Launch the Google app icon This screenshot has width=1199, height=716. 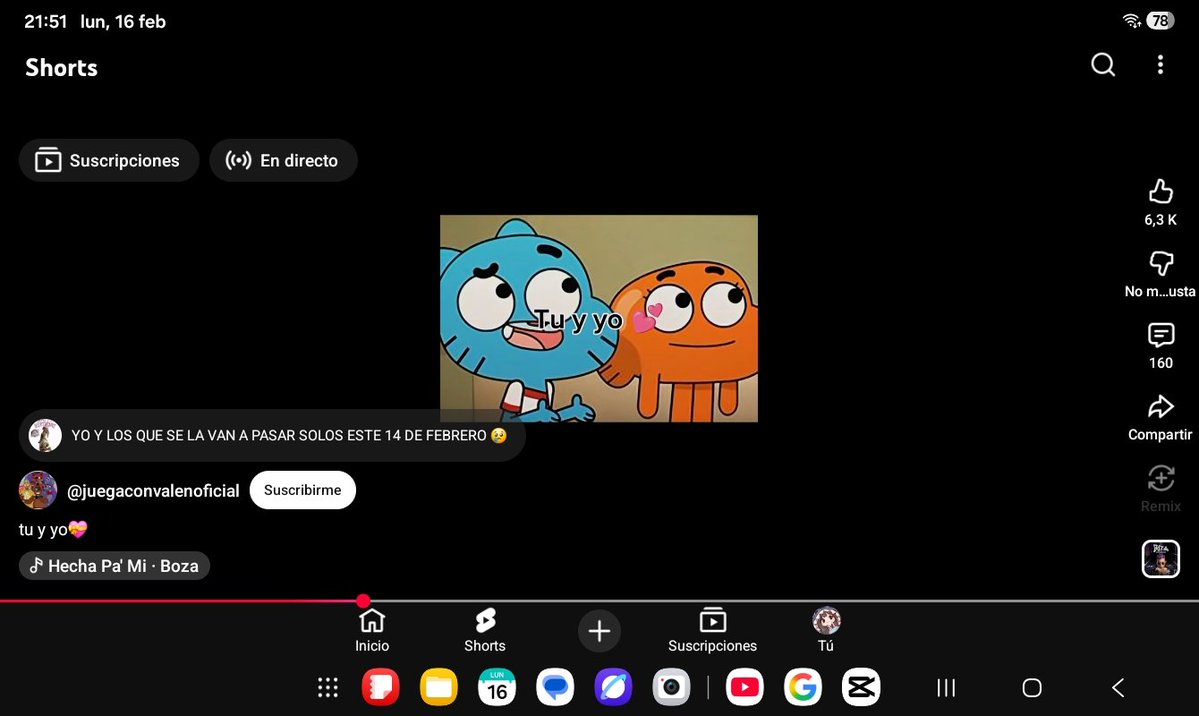coord(803,688)
